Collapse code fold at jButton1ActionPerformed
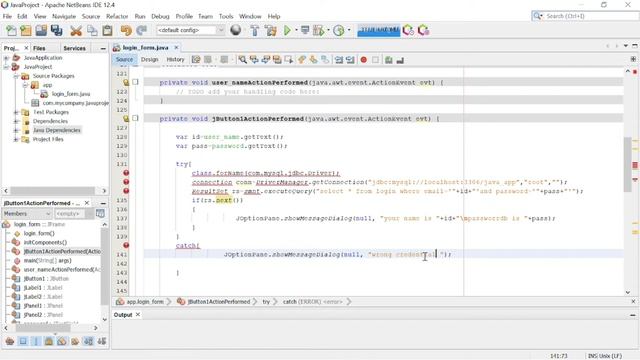This screenshot has width=640, height=360. point(135,118)
